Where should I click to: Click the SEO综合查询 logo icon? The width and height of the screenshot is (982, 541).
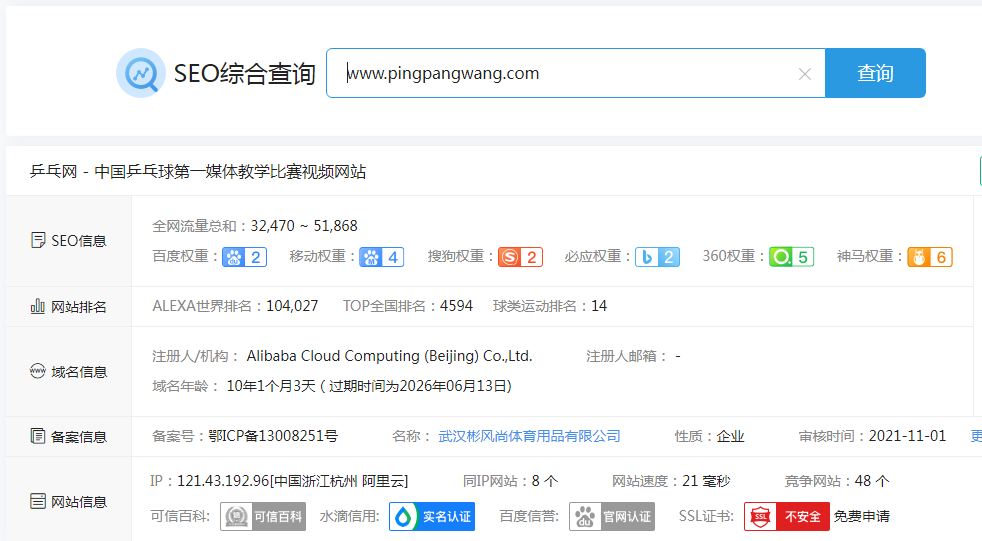click(x=141, y=73)
